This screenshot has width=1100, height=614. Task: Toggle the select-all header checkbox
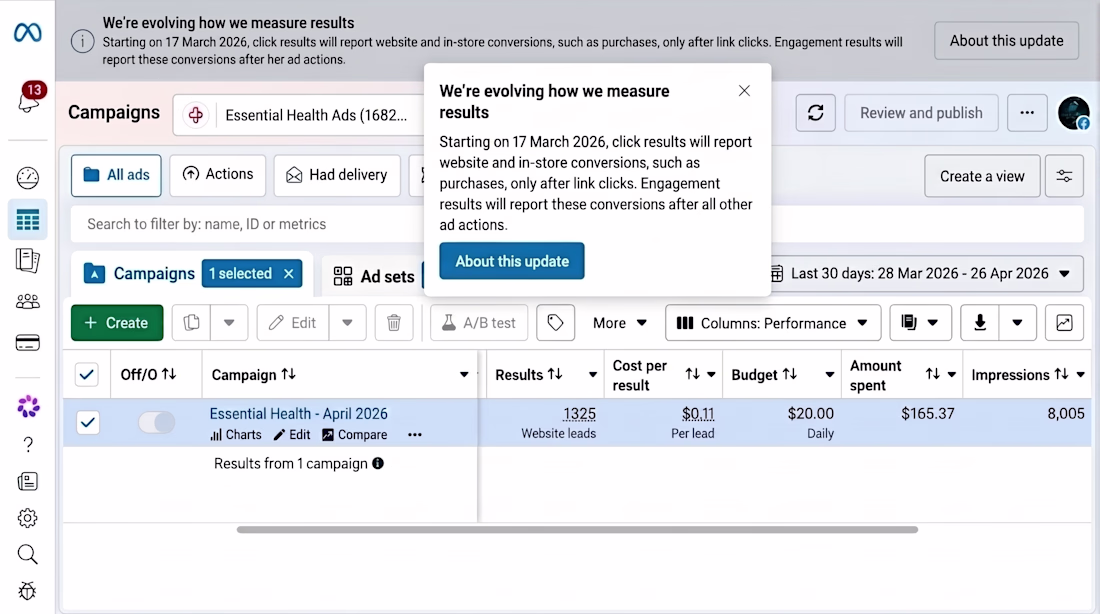pyautogui.click(x=87, y=375)
